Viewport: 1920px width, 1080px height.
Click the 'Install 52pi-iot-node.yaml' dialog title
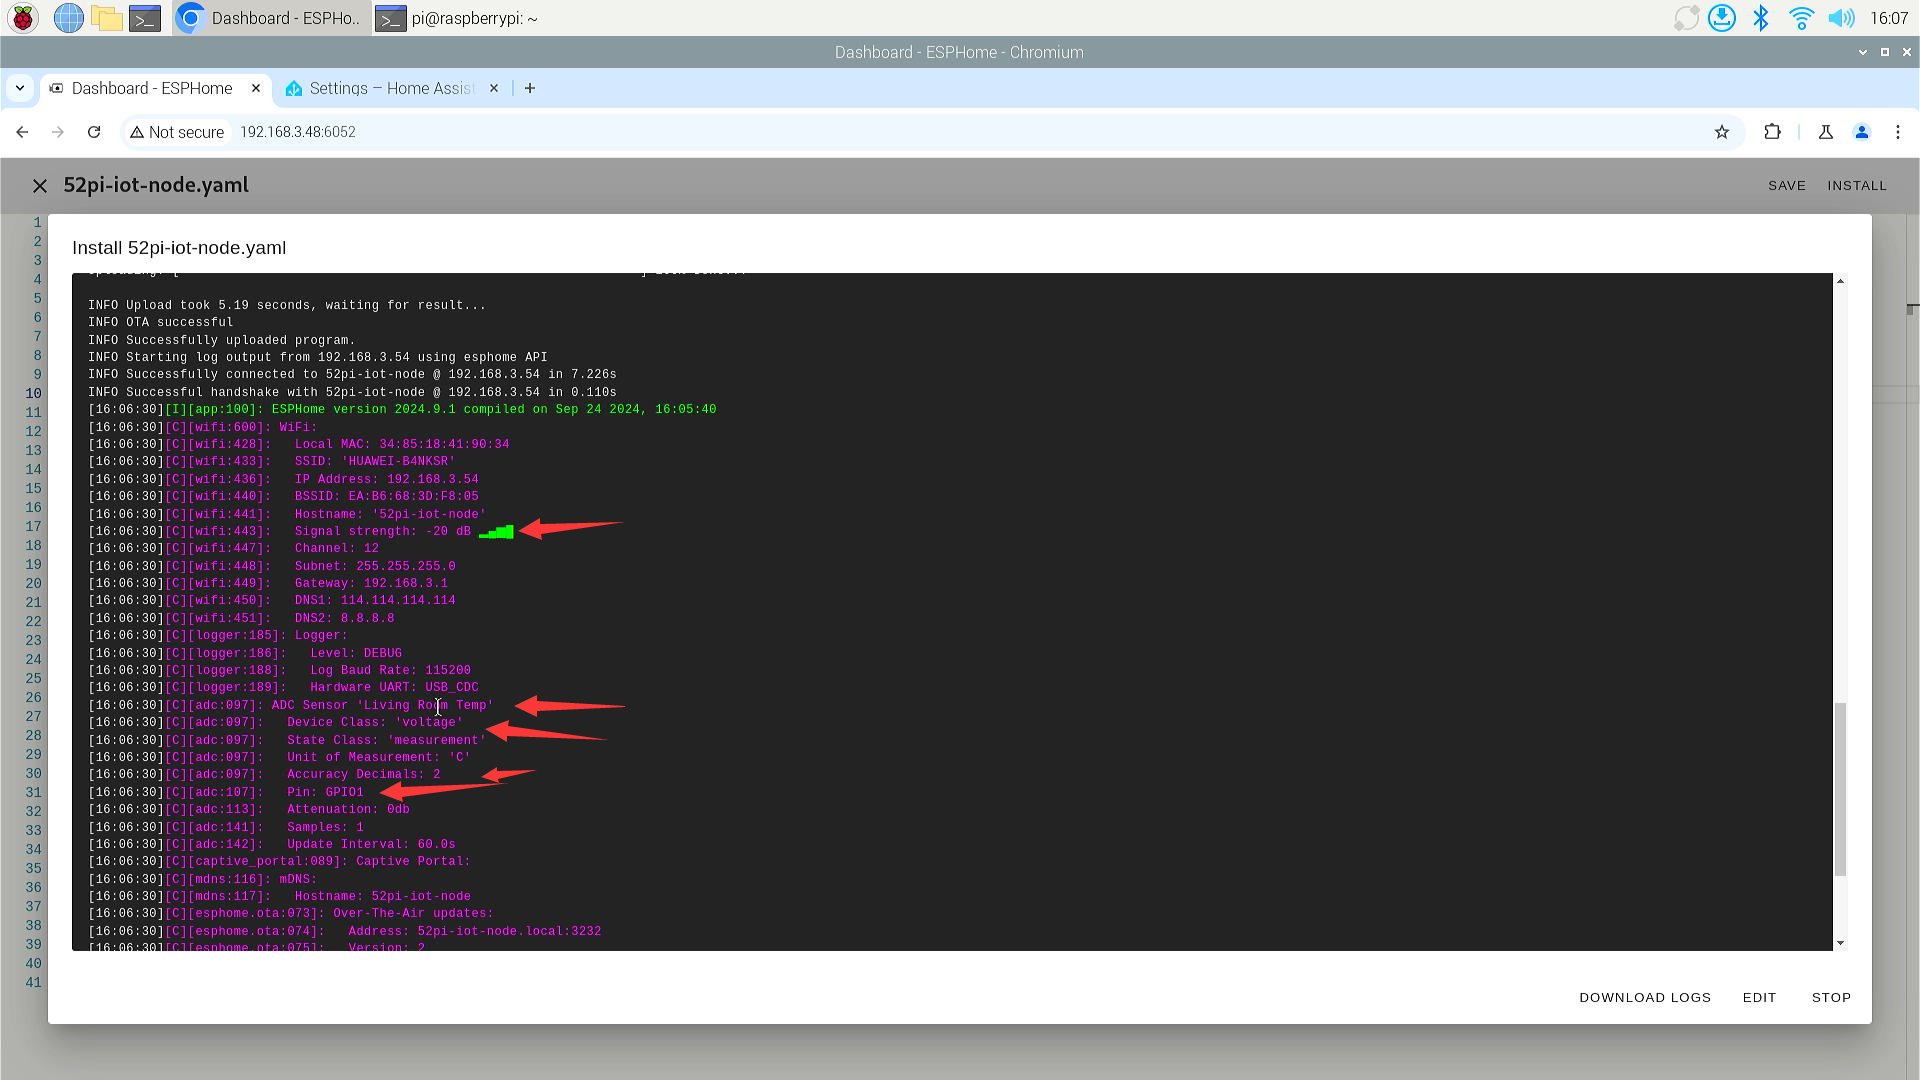[x=179, y=248]
